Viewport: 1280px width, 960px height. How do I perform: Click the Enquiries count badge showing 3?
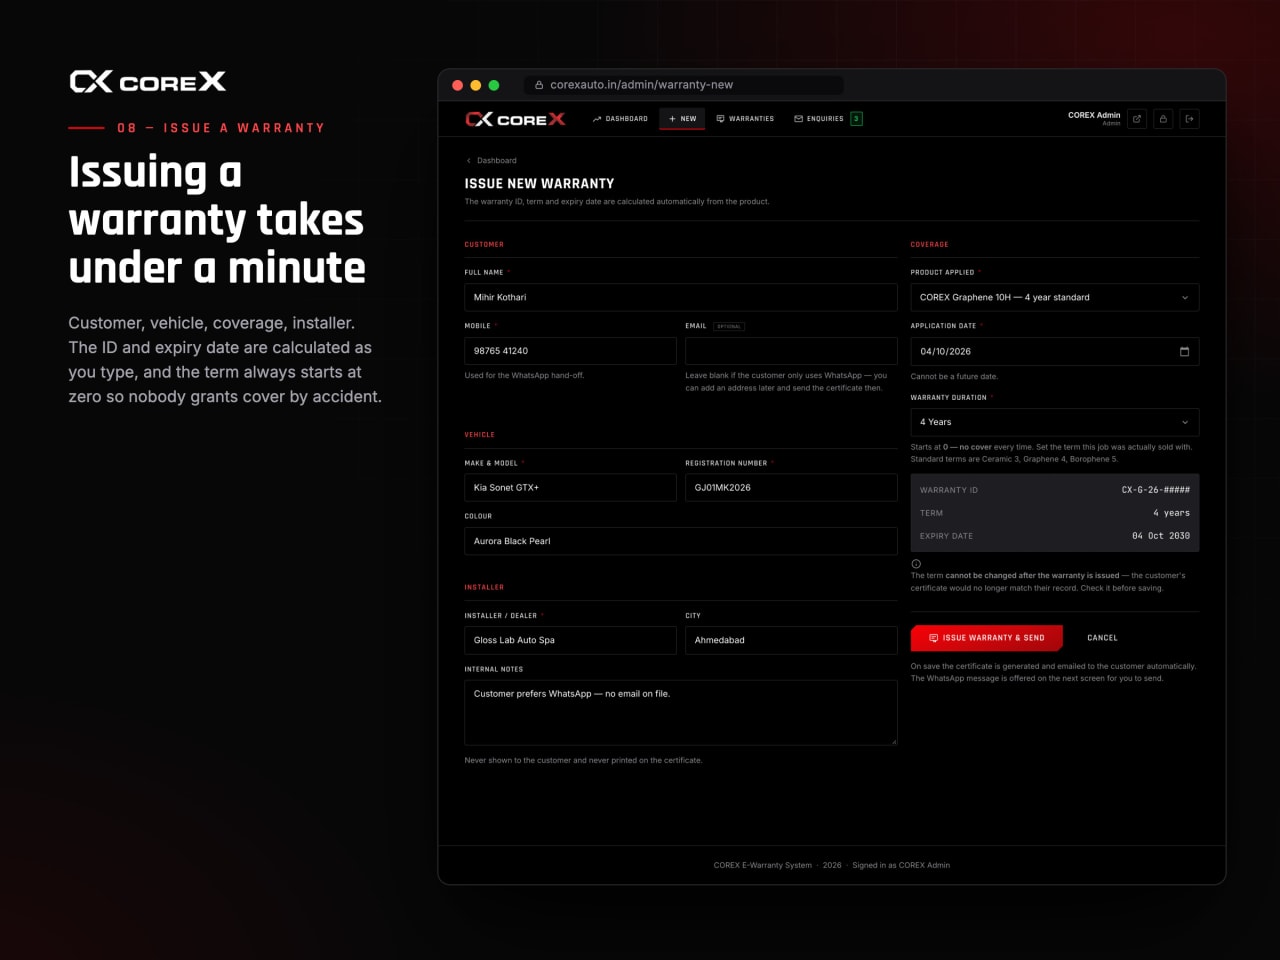(x=856, y=119)
